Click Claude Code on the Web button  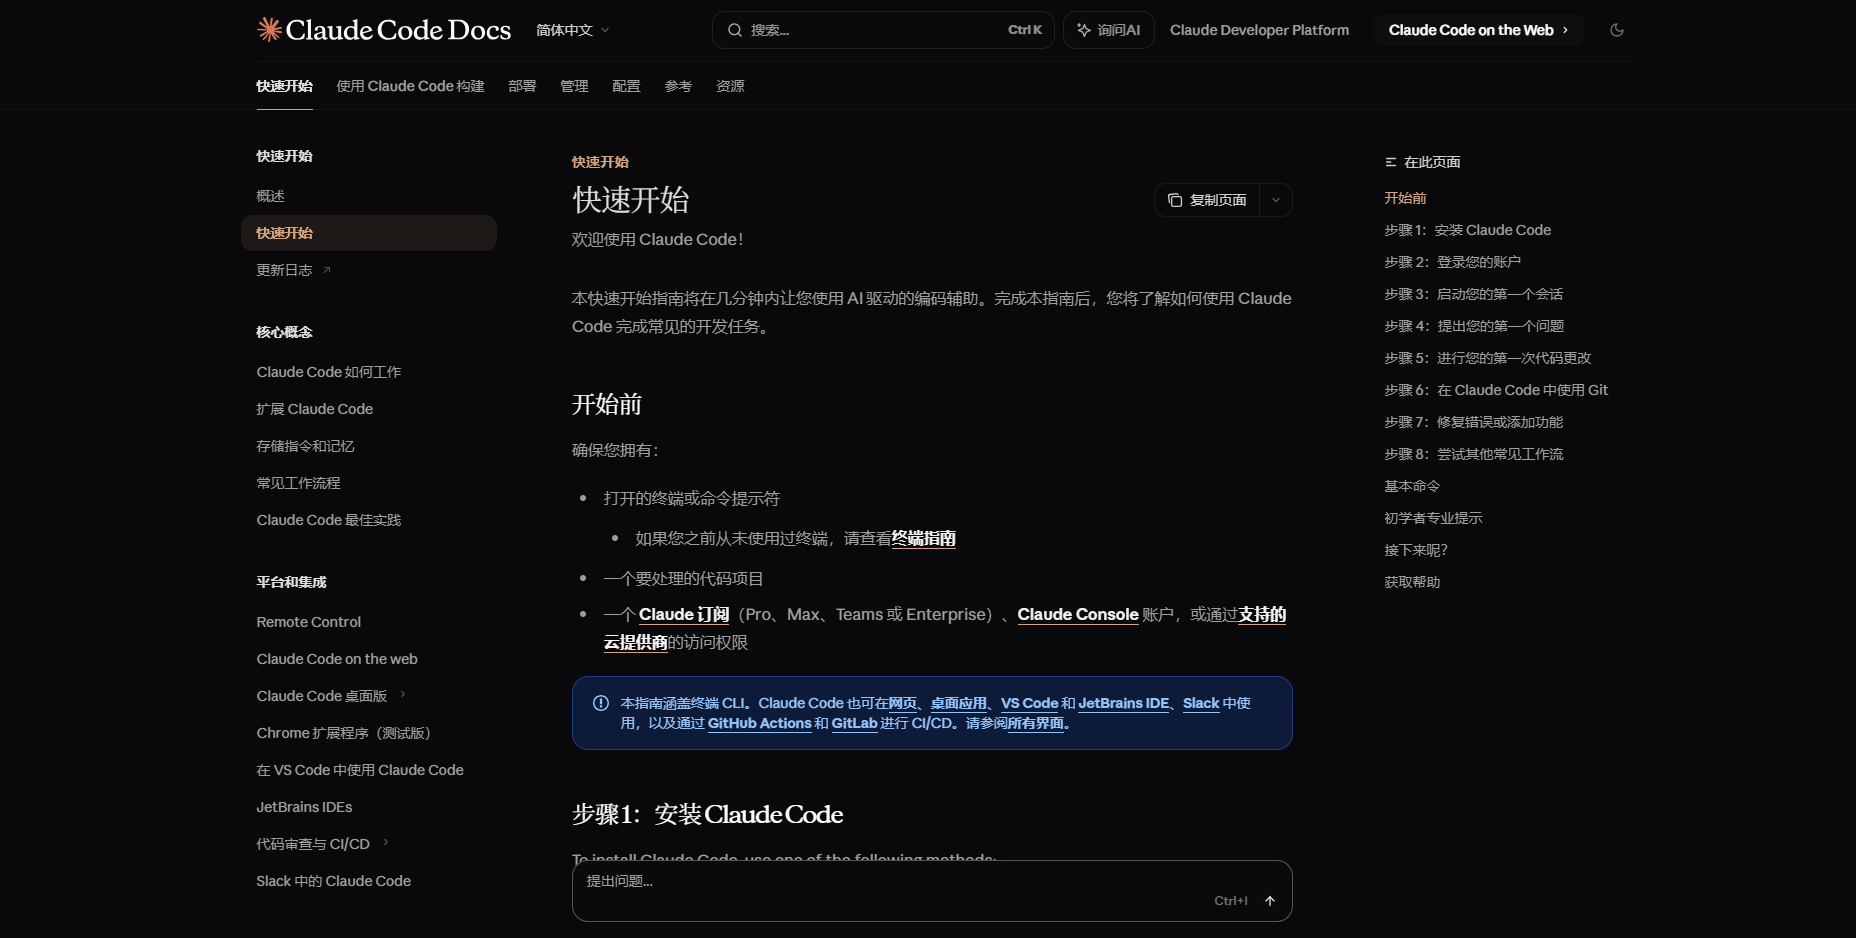pyautogui.click(x=1479, y=30)
